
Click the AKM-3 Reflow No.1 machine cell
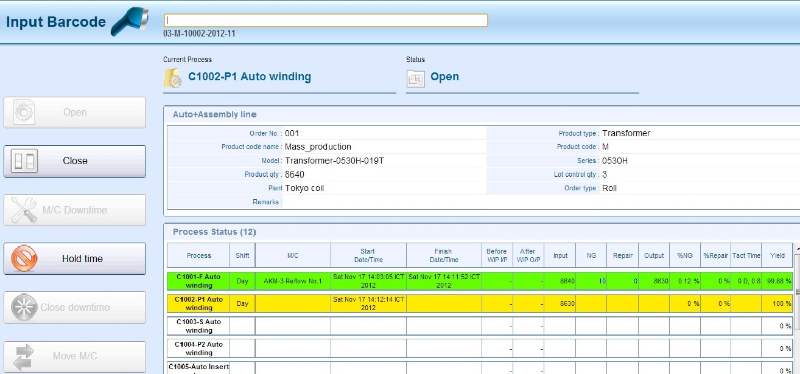[293, 281]
